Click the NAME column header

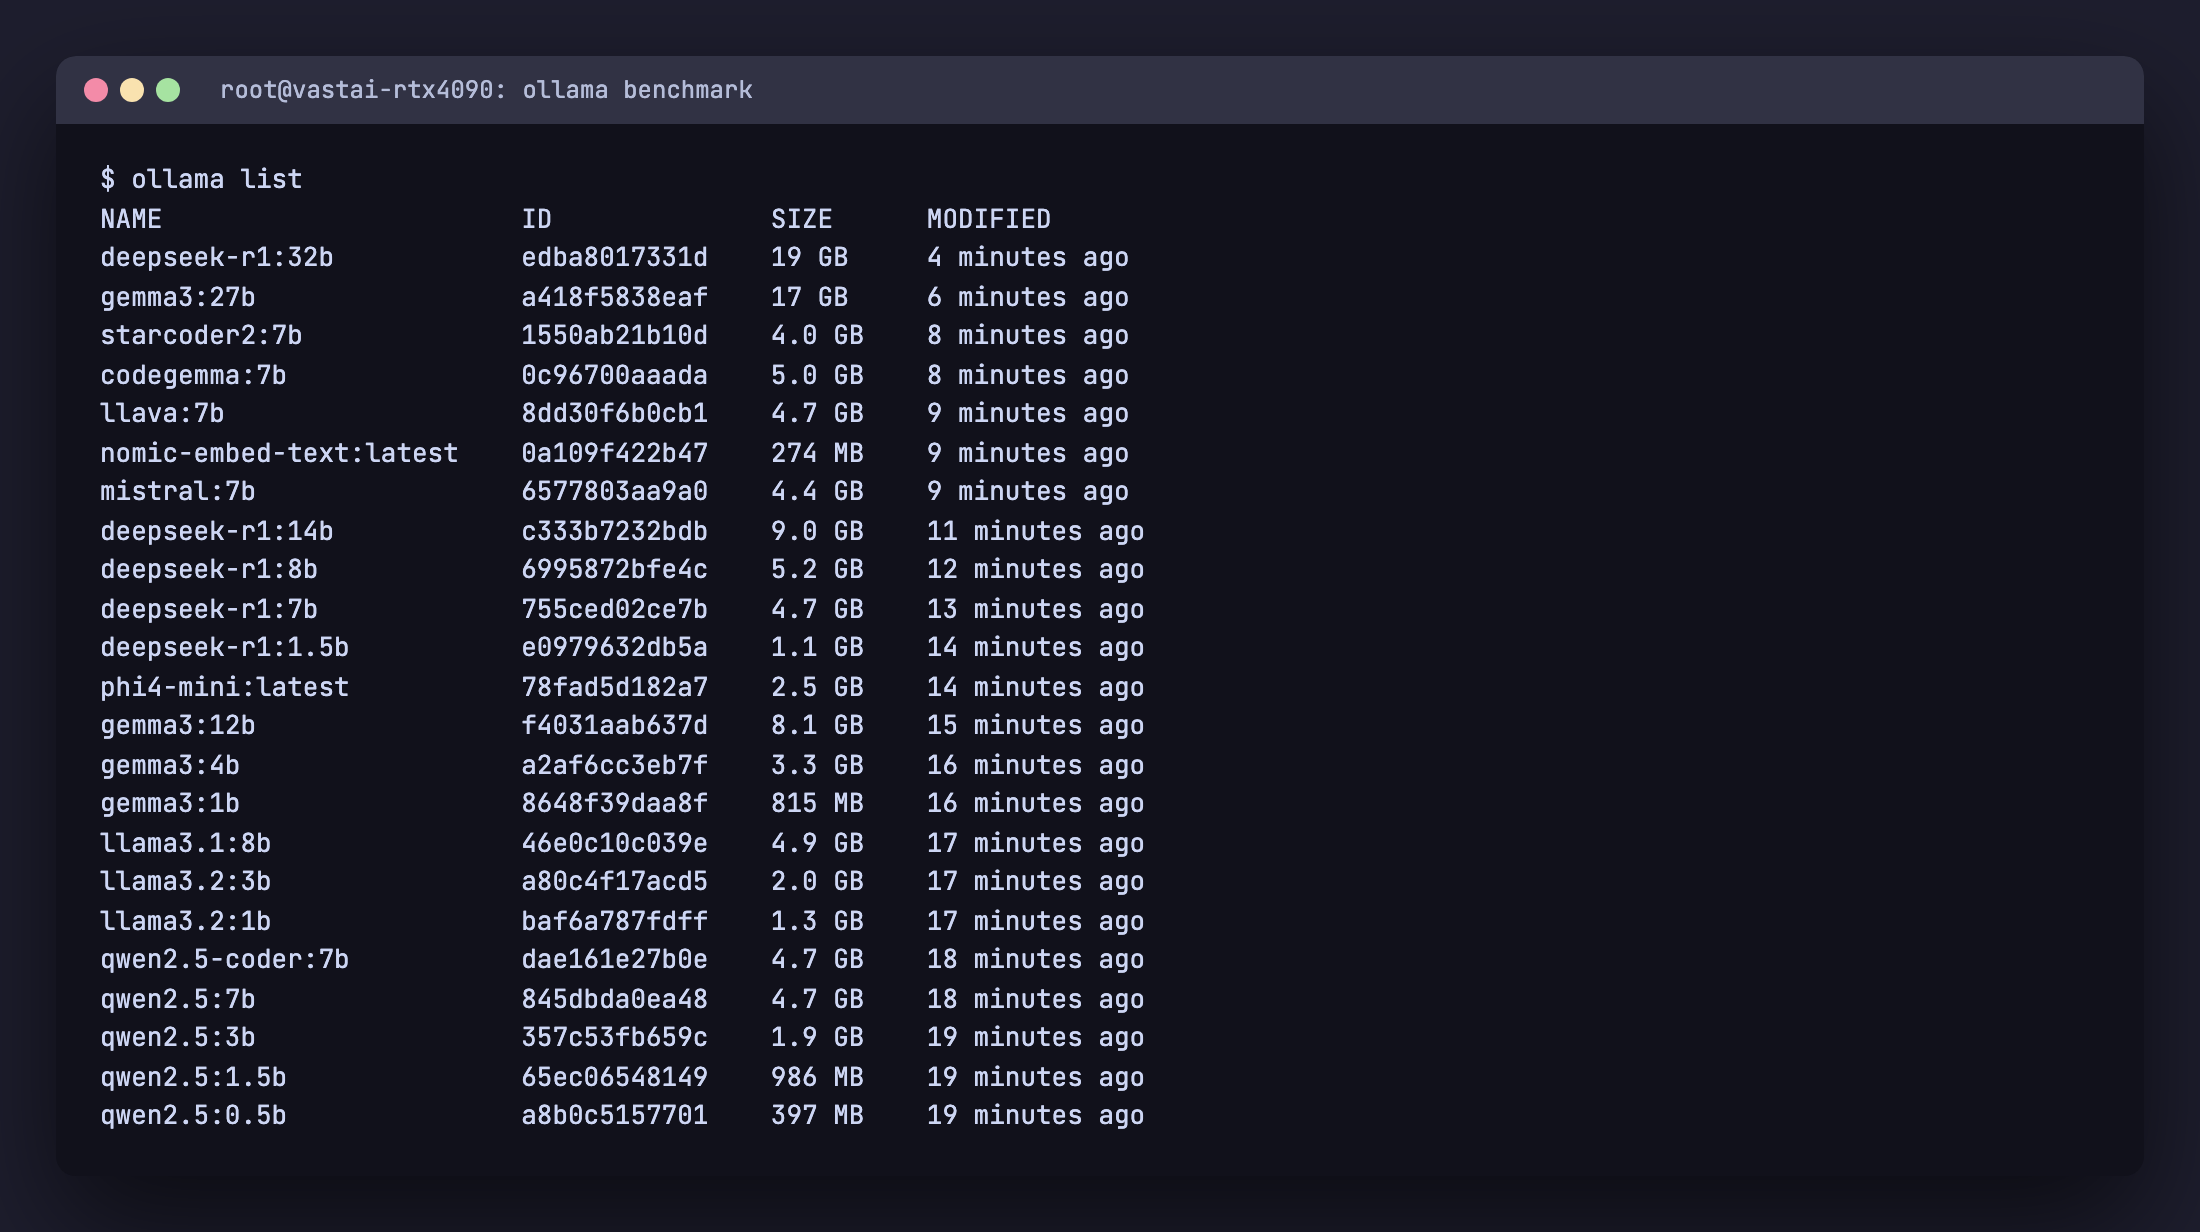click(x=131, y=219)
